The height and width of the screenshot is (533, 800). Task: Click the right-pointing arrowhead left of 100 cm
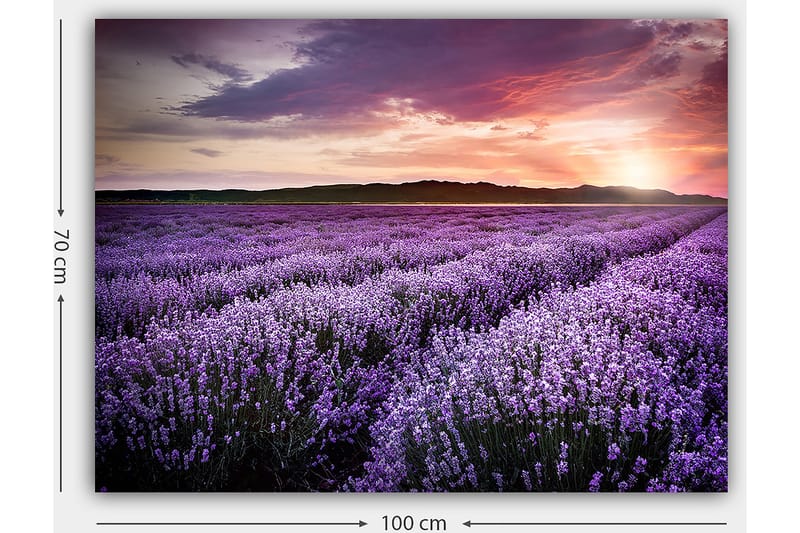[x=362, y=523]
